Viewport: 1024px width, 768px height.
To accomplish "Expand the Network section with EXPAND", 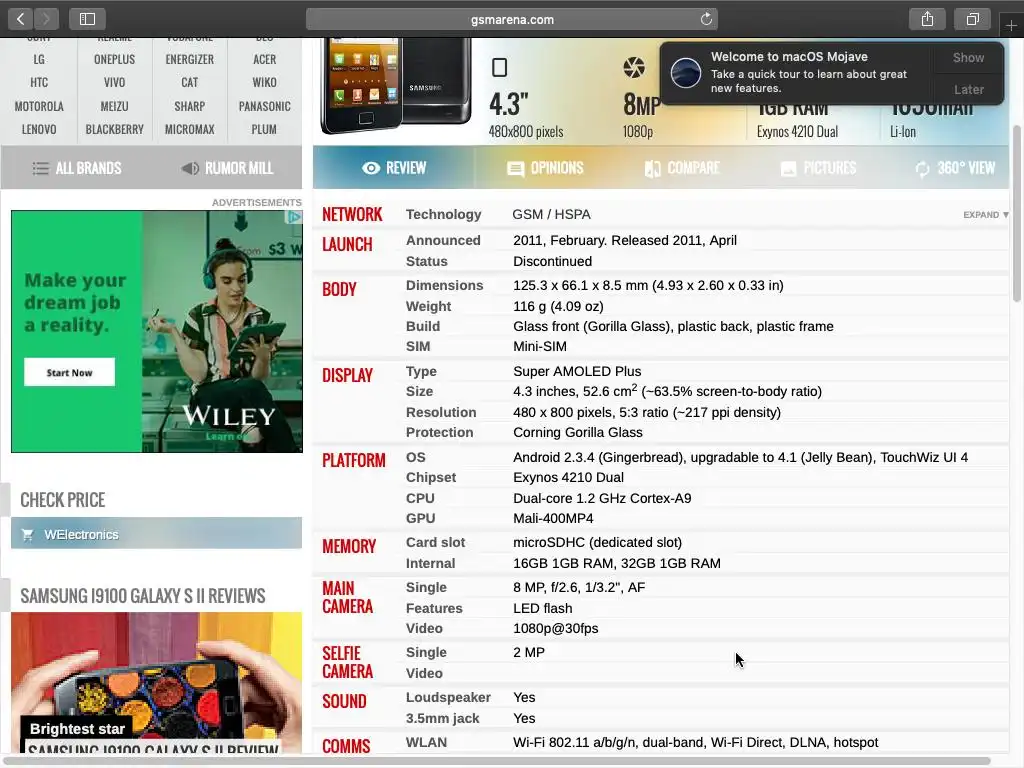I will 985,215.
